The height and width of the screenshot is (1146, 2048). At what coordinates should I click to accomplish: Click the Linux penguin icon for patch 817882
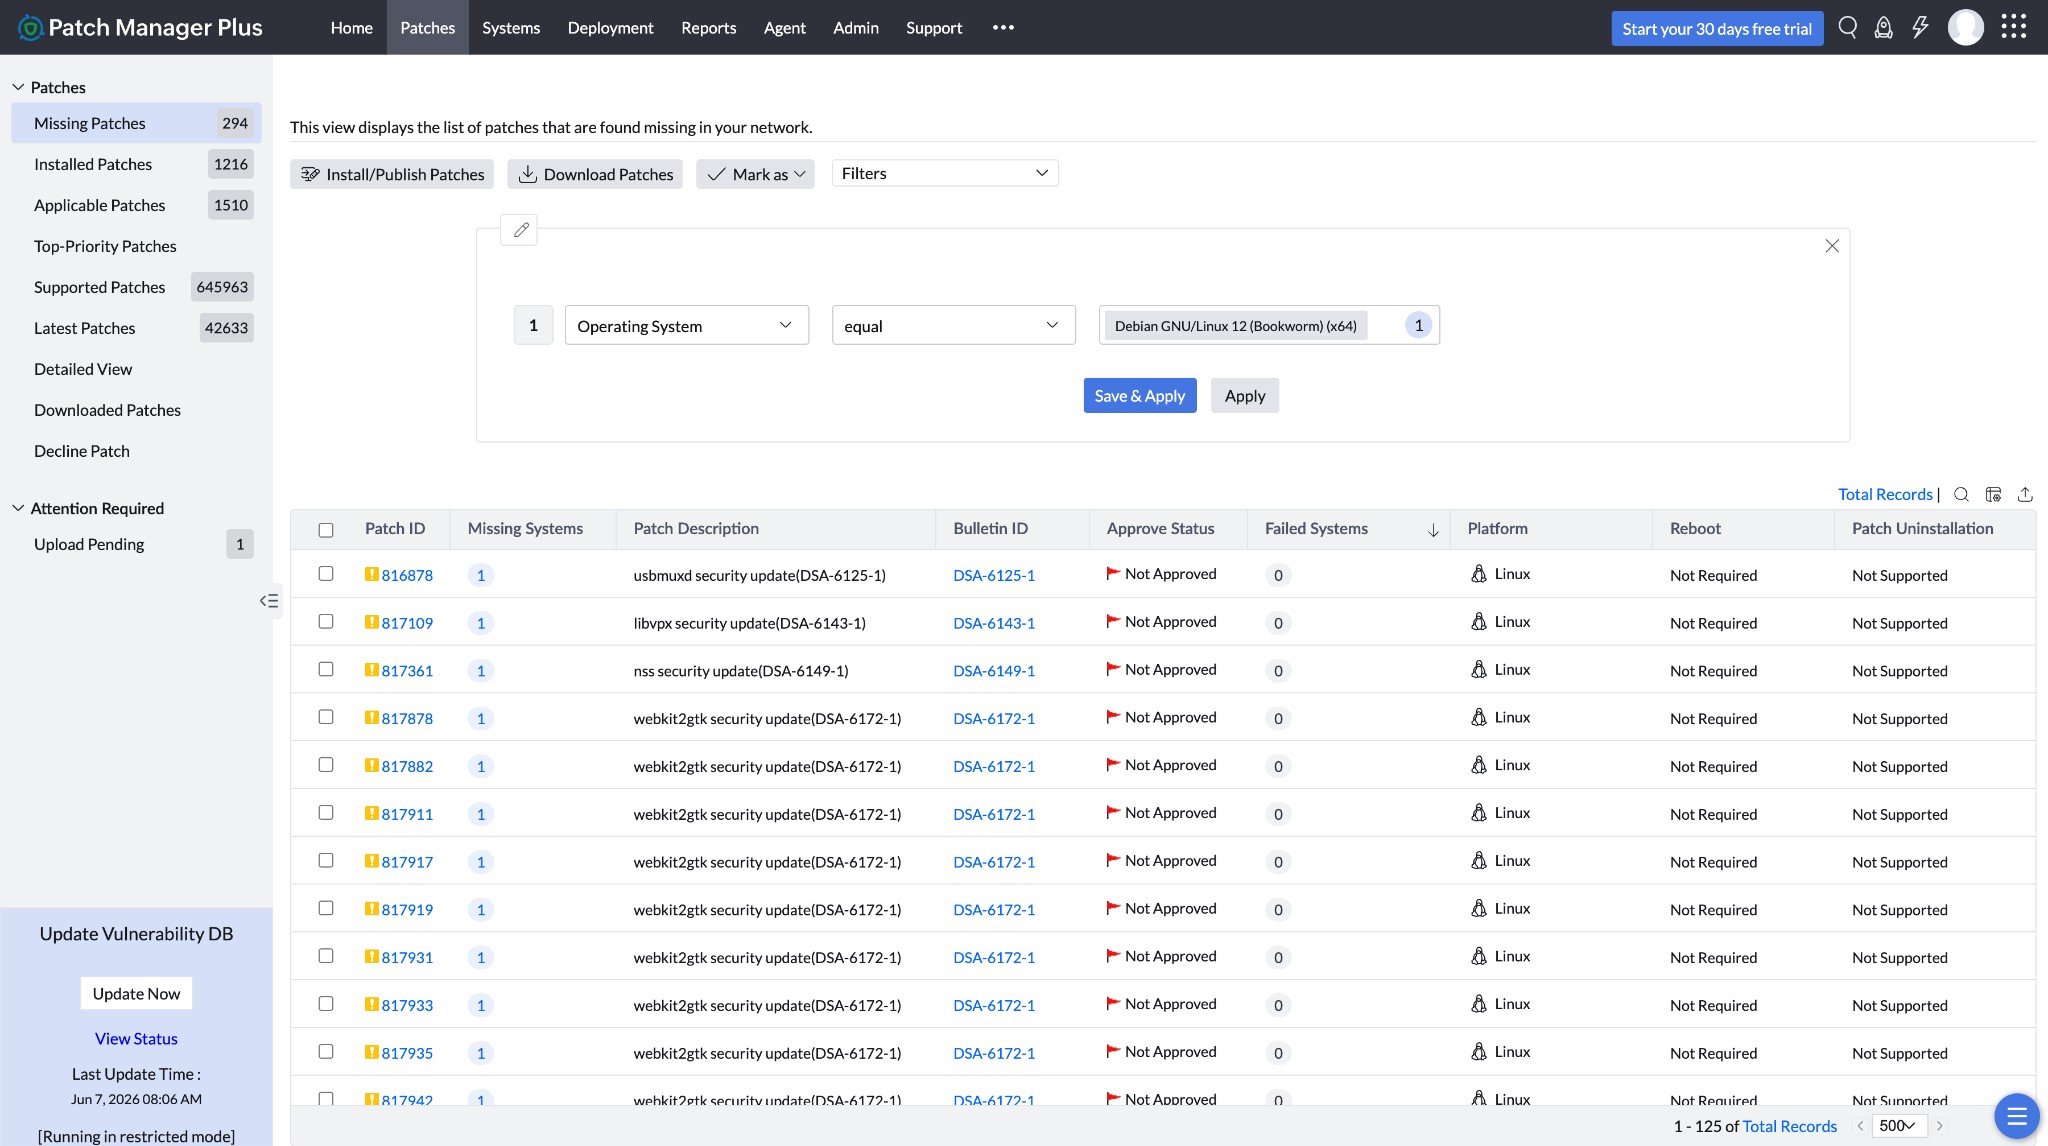pos(1479,765)
